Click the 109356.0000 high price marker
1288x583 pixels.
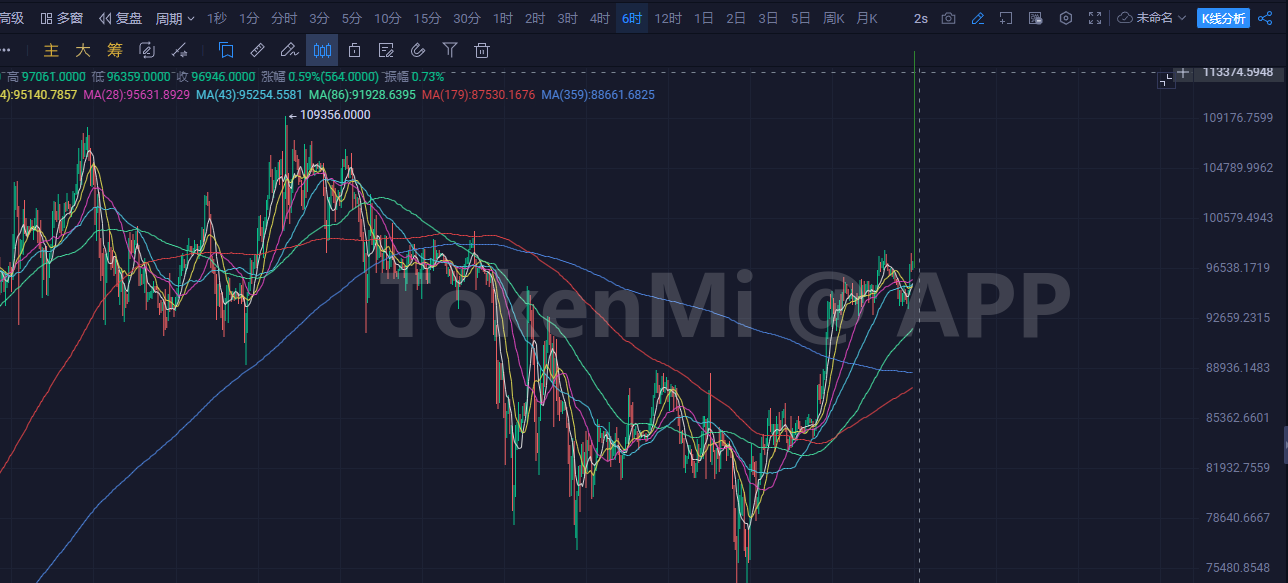coord(335,115)
